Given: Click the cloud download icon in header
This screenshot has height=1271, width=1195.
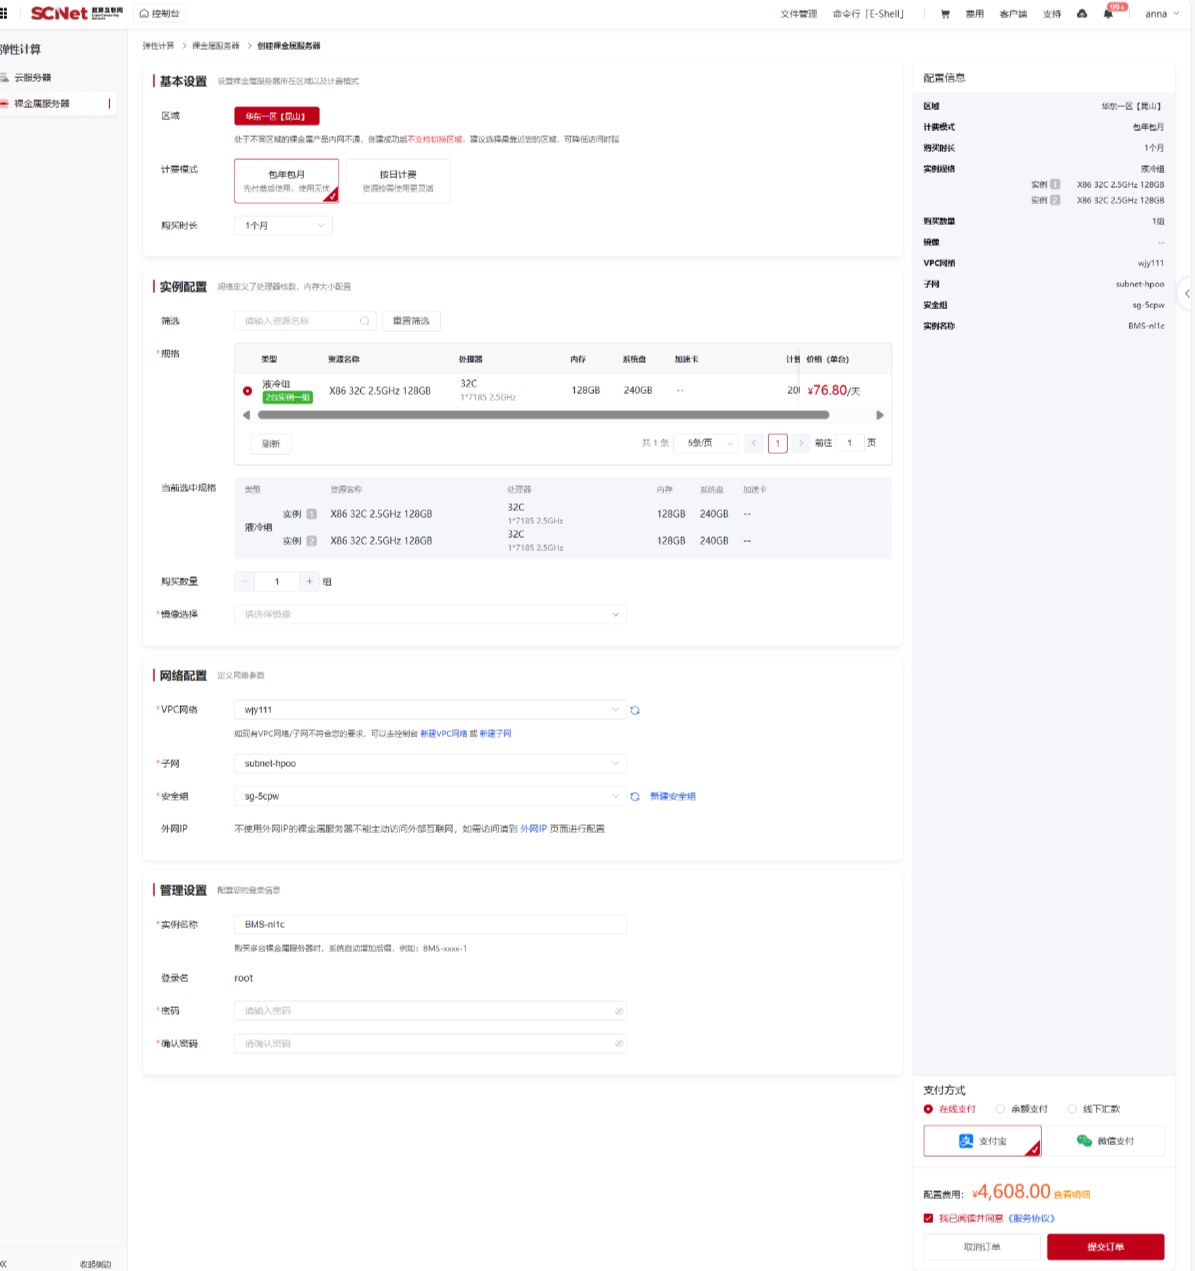Looking at the screenshot, I should coord(1082,14).
